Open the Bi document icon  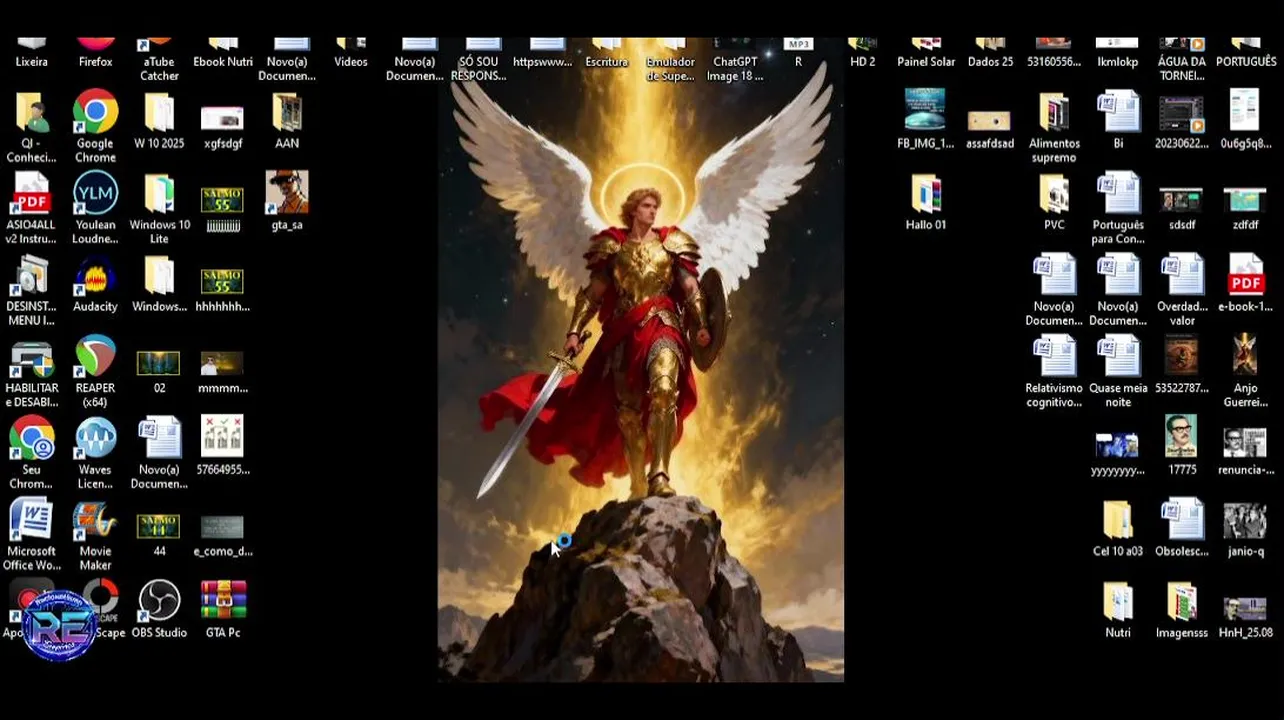pyautogui.click(x=1118, y=112)
